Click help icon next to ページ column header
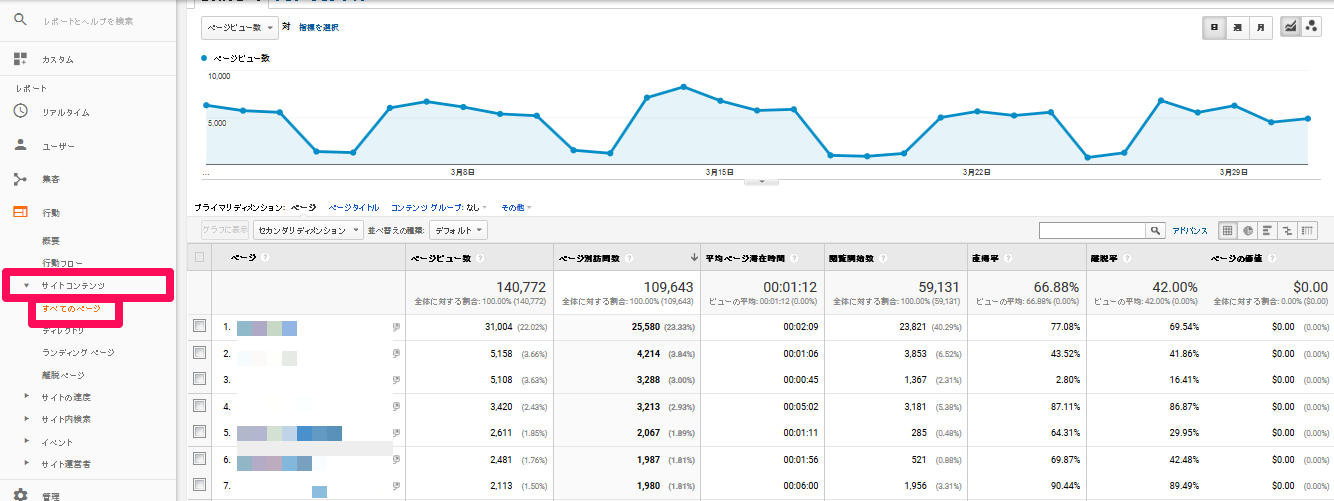This screenshot has height=501, width=1334. tap(266, 258)
